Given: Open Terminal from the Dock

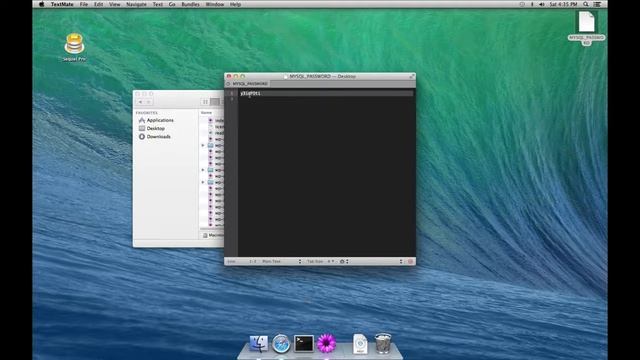Looking at the screenshot, I should tap(304, 343).
